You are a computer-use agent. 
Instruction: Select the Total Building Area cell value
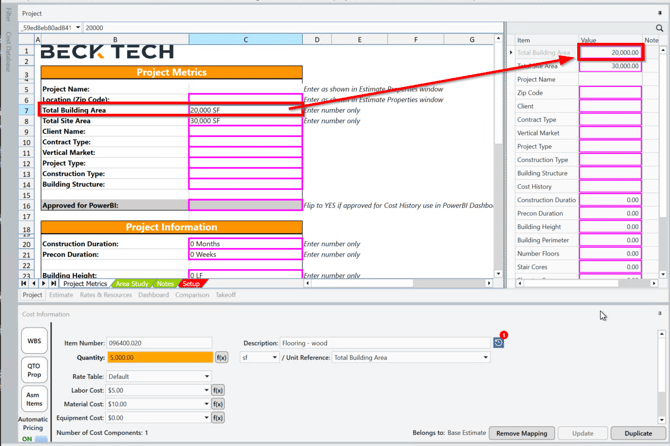(x=245, y=110)
